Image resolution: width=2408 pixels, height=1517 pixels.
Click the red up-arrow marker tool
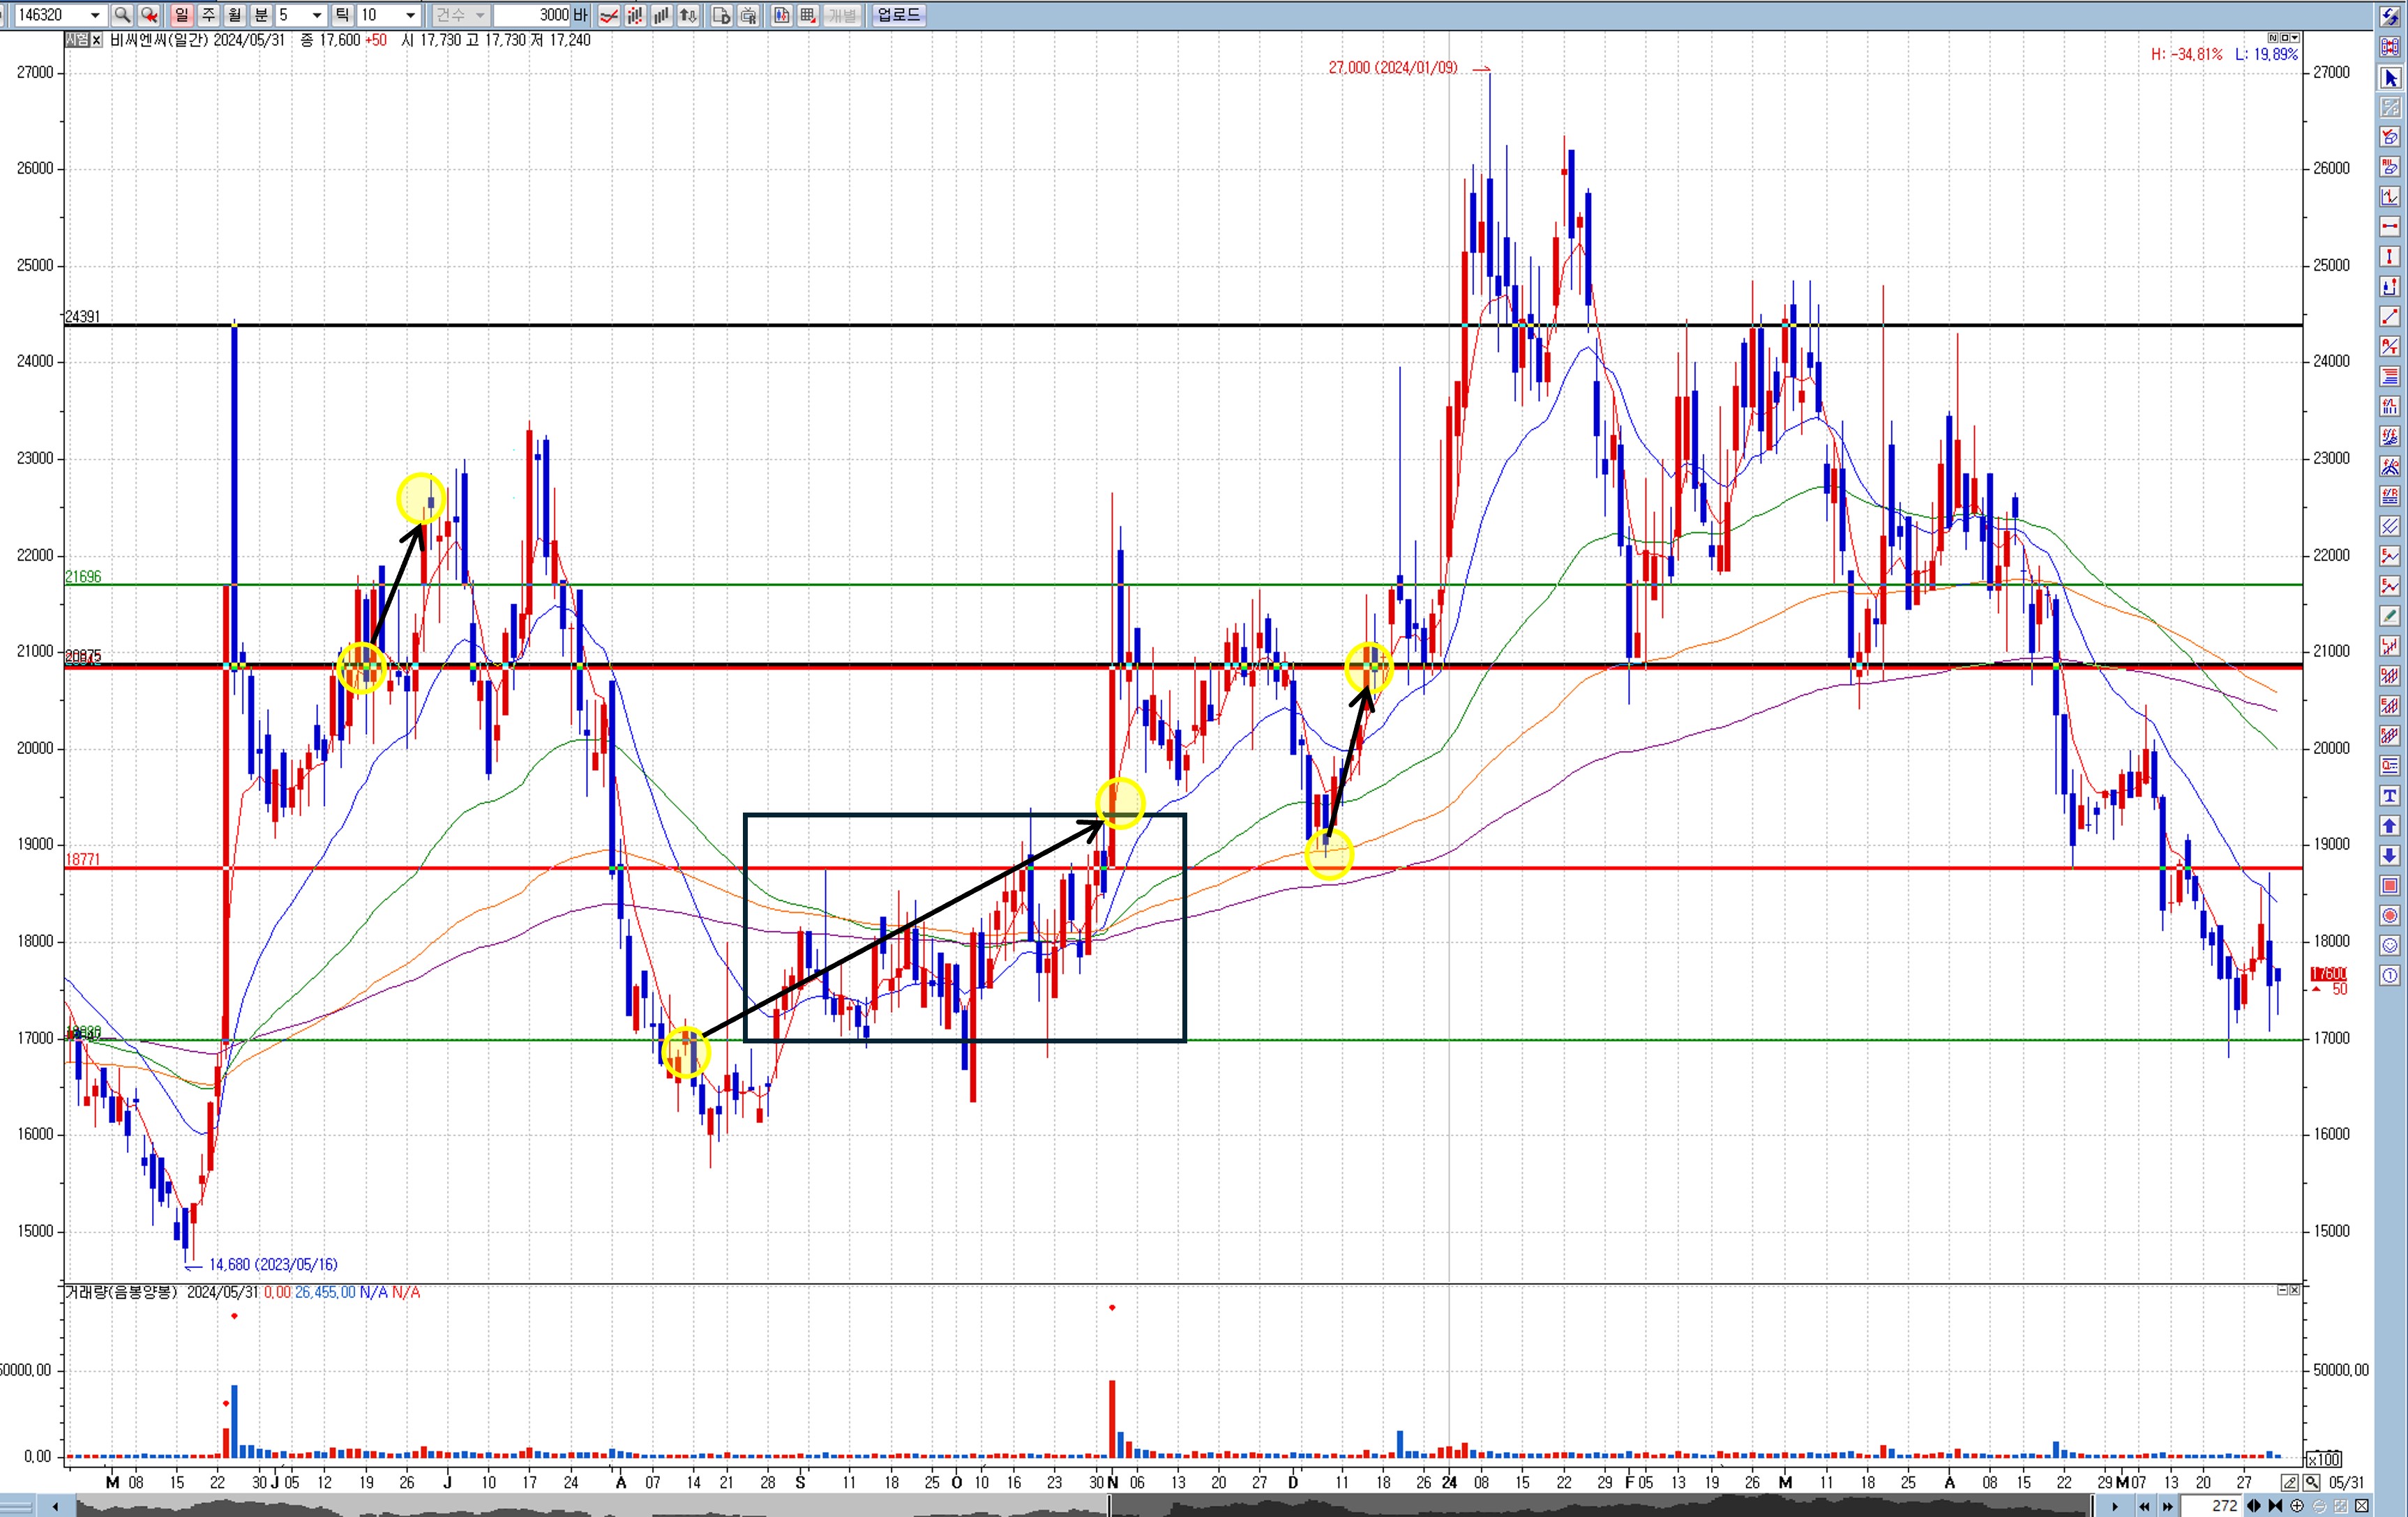(x=2390, y=826)
